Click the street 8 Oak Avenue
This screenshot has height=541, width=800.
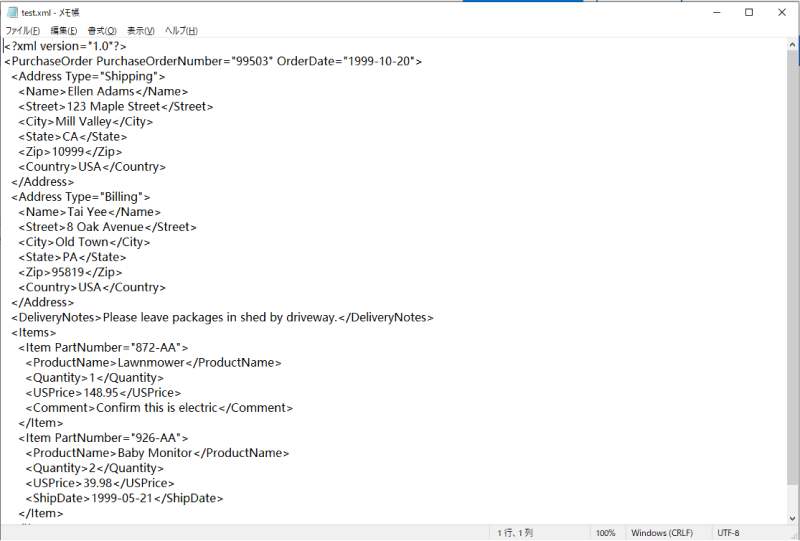(x=105, y=227)
